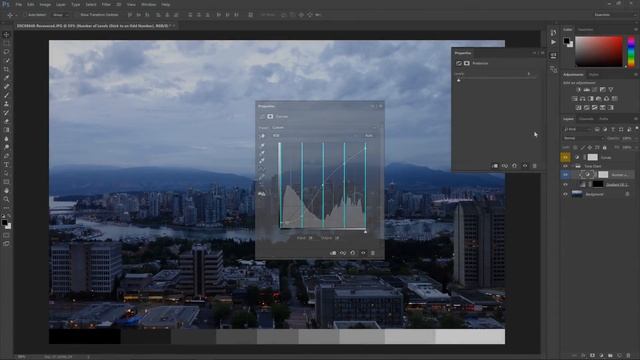Open the Window menu

tap(148, 4)
